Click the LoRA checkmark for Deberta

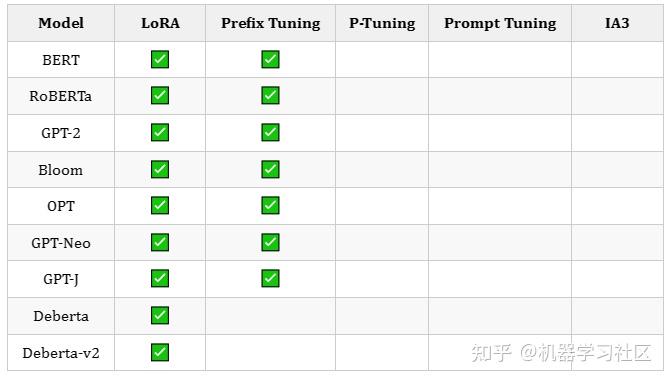pyautogui.click(x=160, y=315)
